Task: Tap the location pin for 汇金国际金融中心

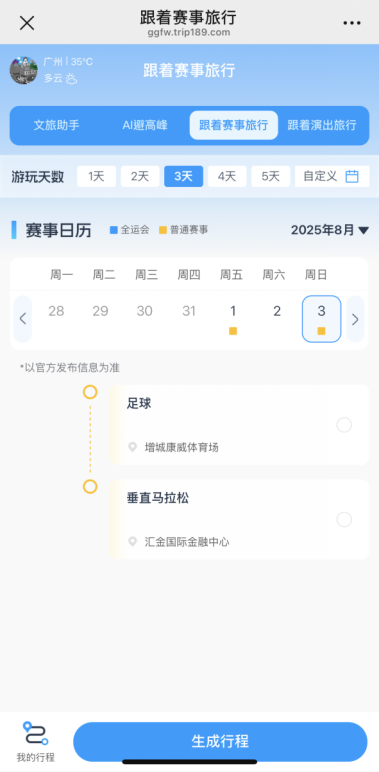Action: coord(132,542)
